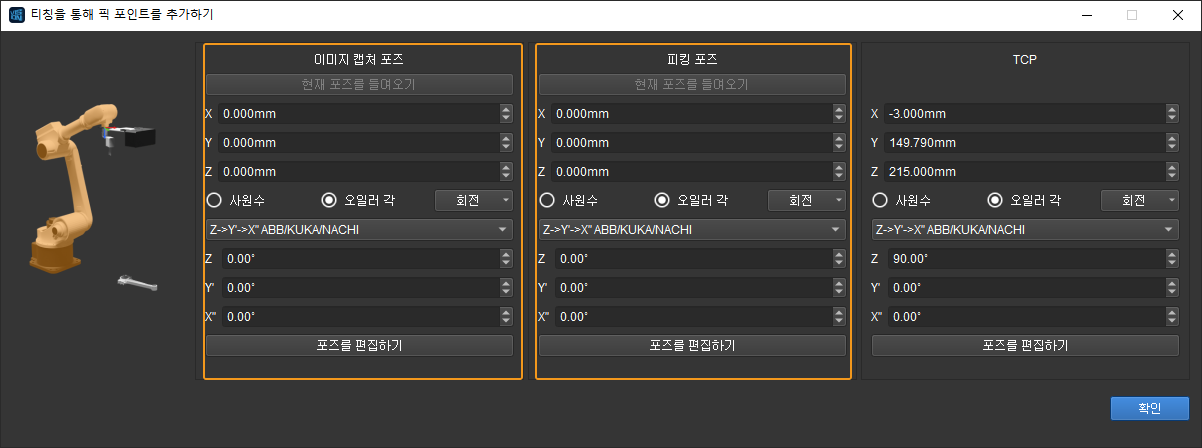Click 포즈를 편집하기 in 이미지 캡처 포즈 panel
This screenshot has height=448, width=1202.
(359, 346)
